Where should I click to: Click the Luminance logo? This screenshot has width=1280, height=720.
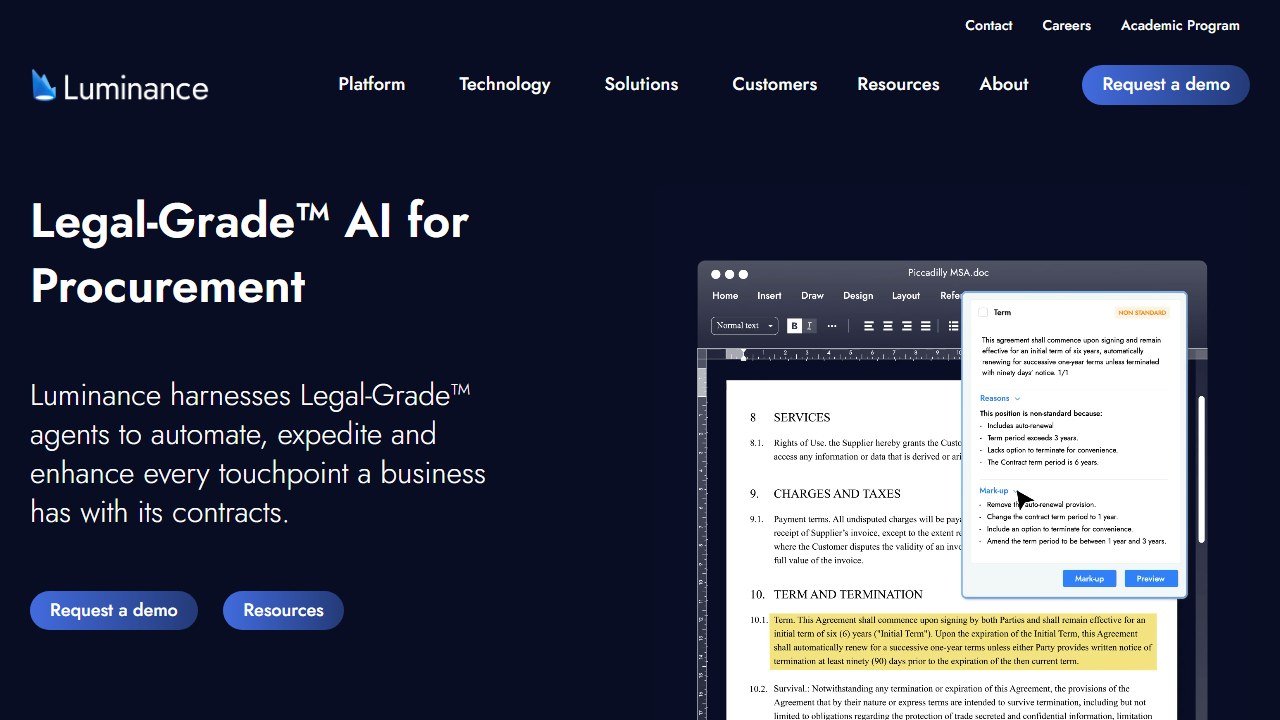120,86
